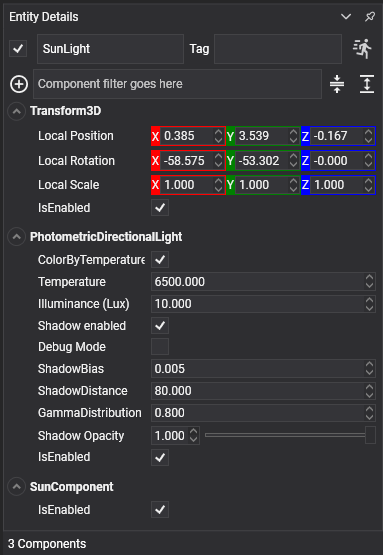Image resolution: width=383 pixels, height=555 pixels.
Task: Click Local Position X spinner arrows
Action: pyautogui.click(x=219, y=136)
